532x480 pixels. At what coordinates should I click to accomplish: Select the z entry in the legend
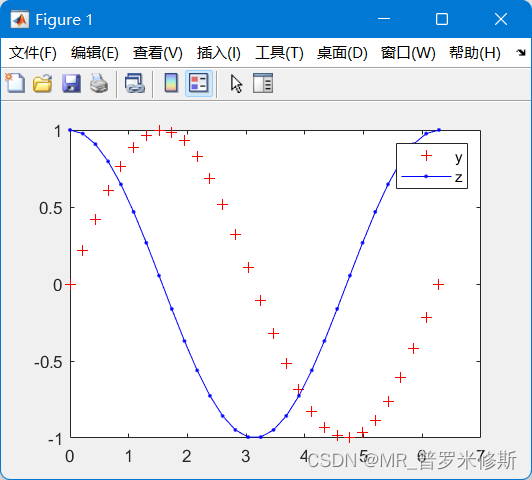coord(458,177)
